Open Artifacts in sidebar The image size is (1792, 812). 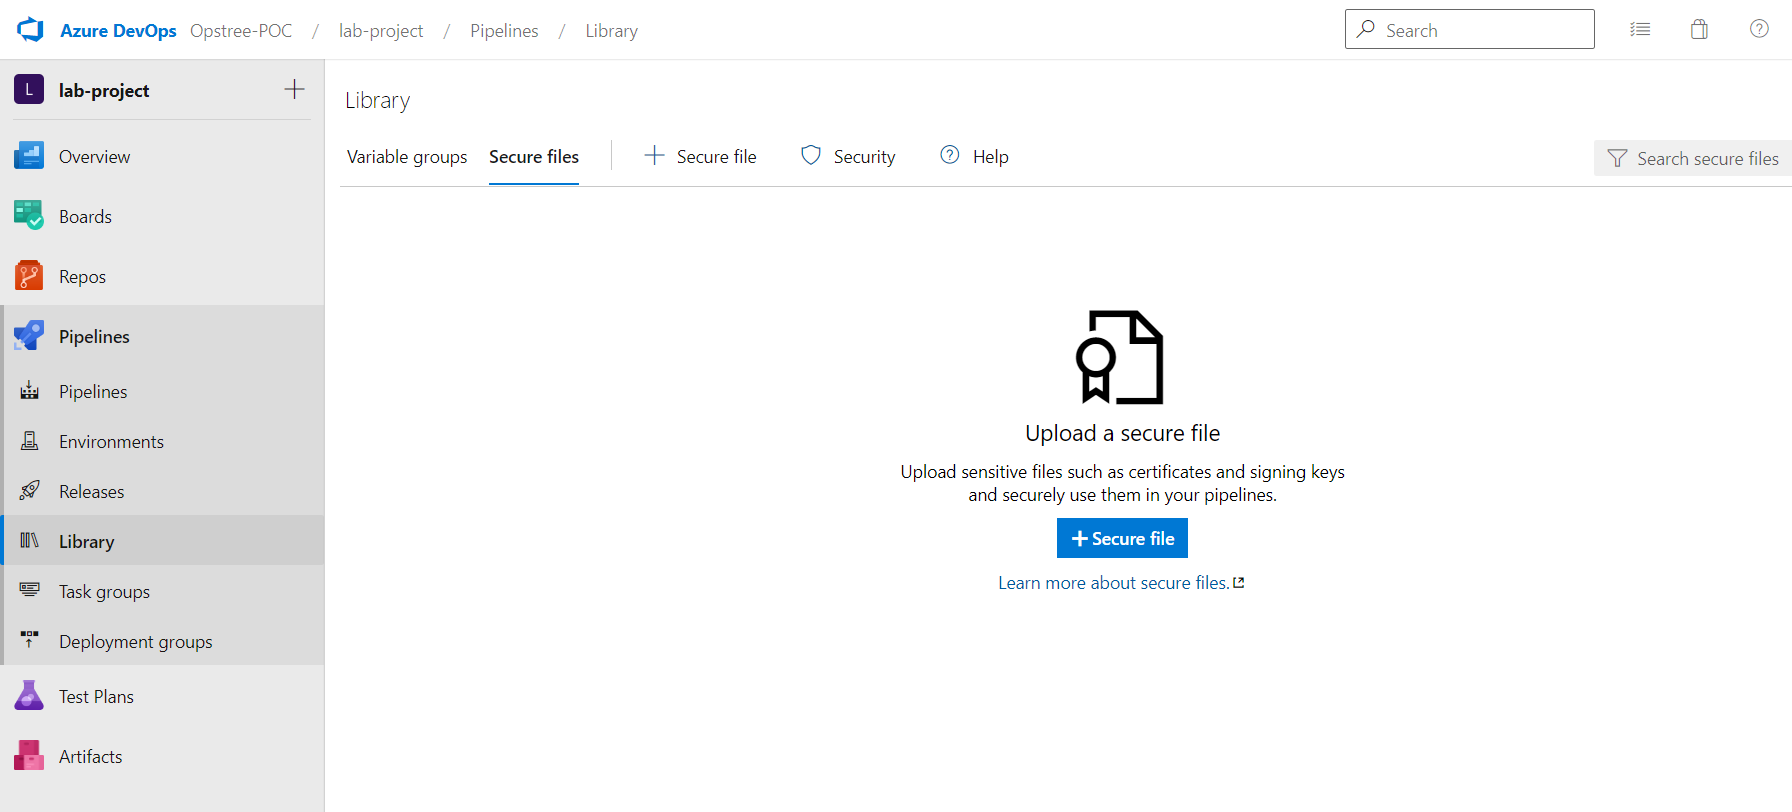pos(162,756)
